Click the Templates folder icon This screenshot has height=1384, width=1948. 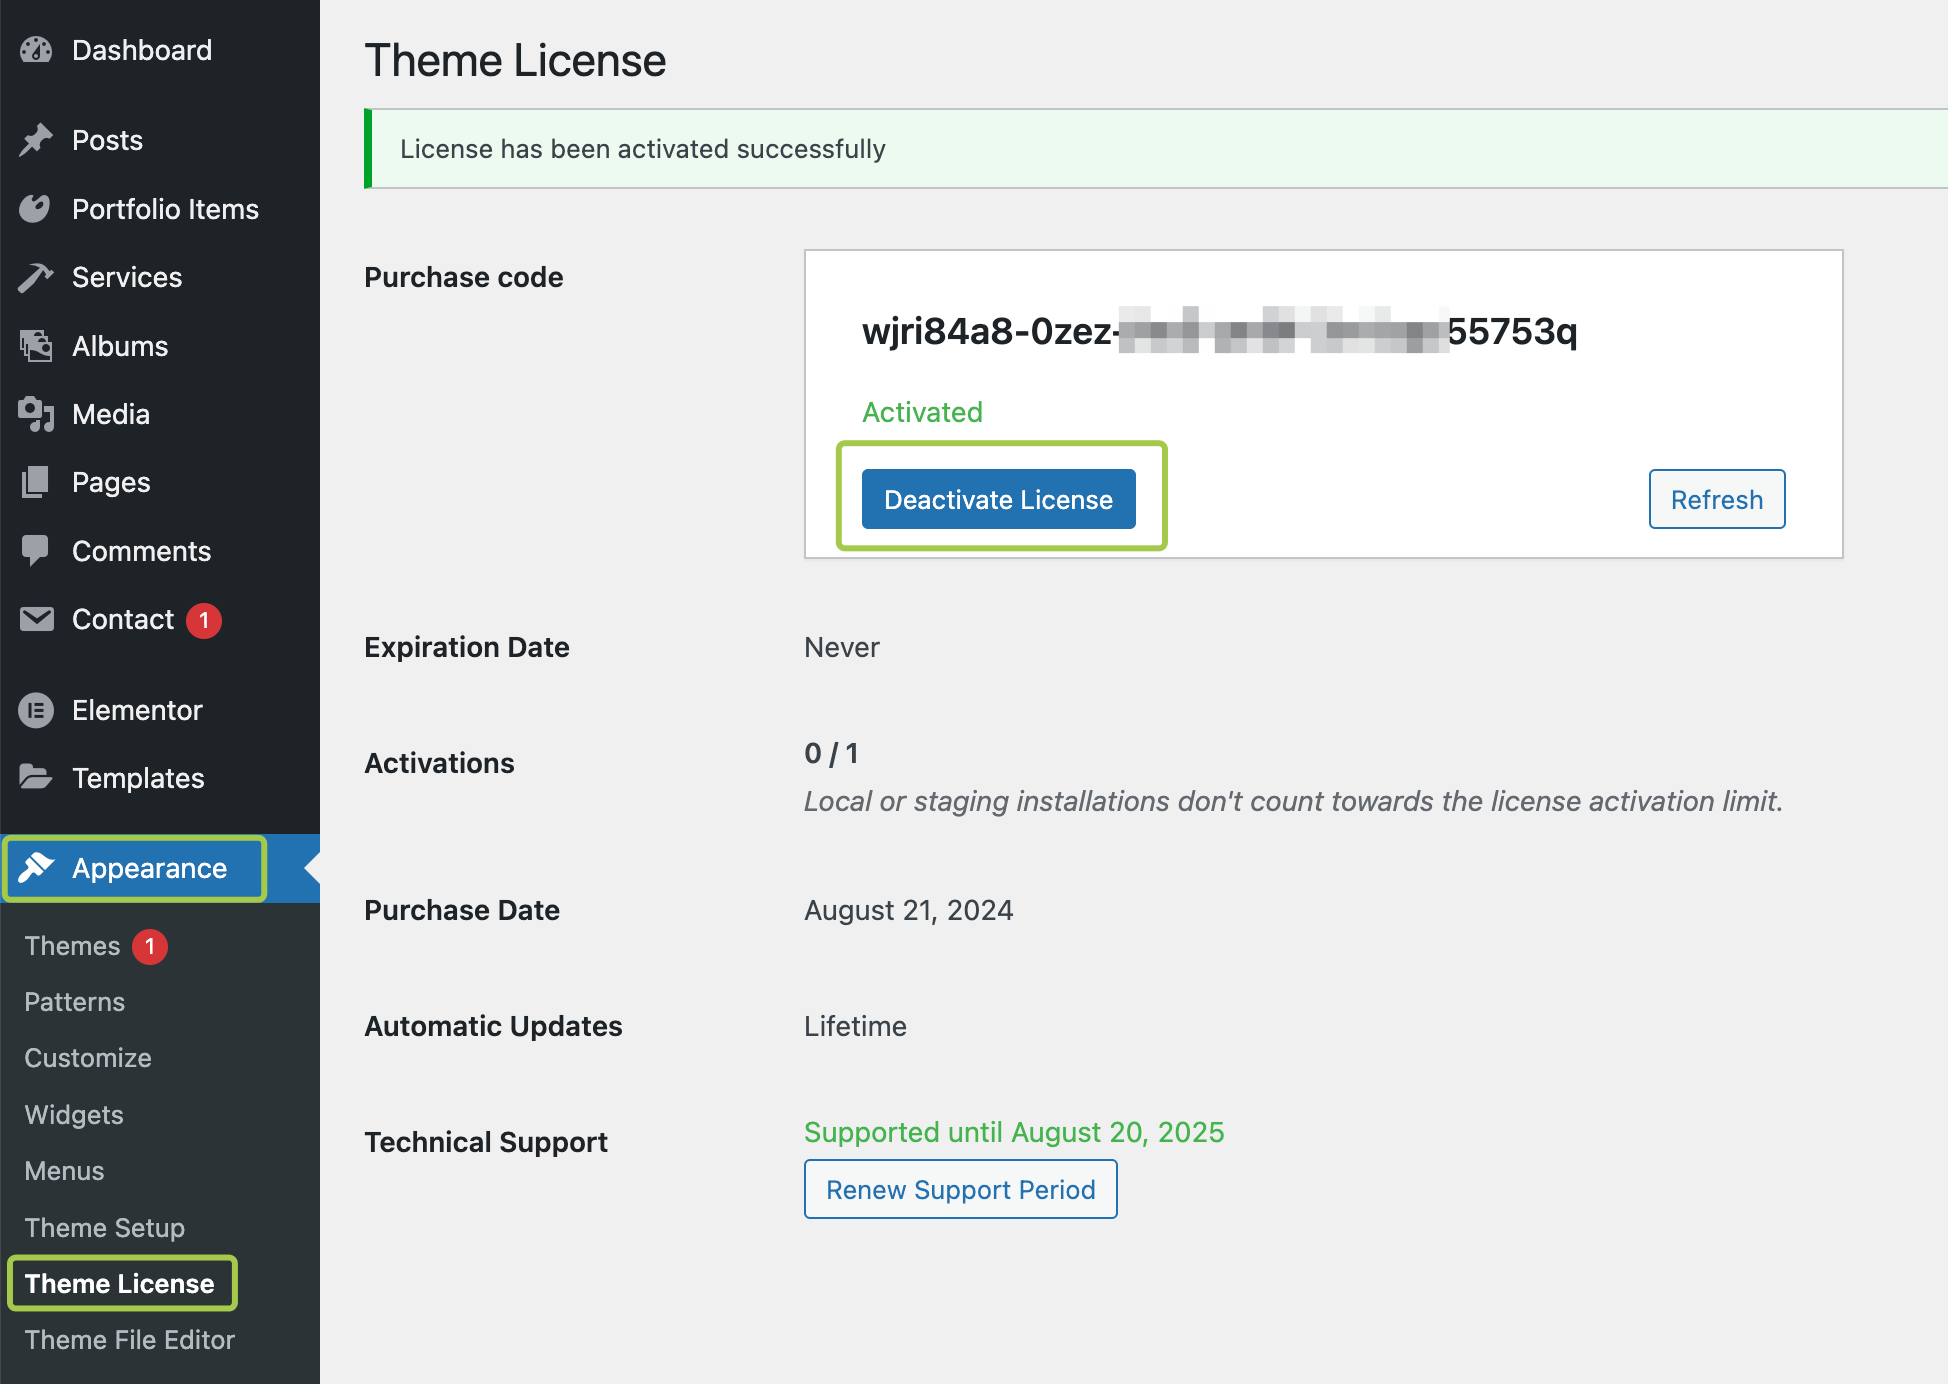[36, 778]
